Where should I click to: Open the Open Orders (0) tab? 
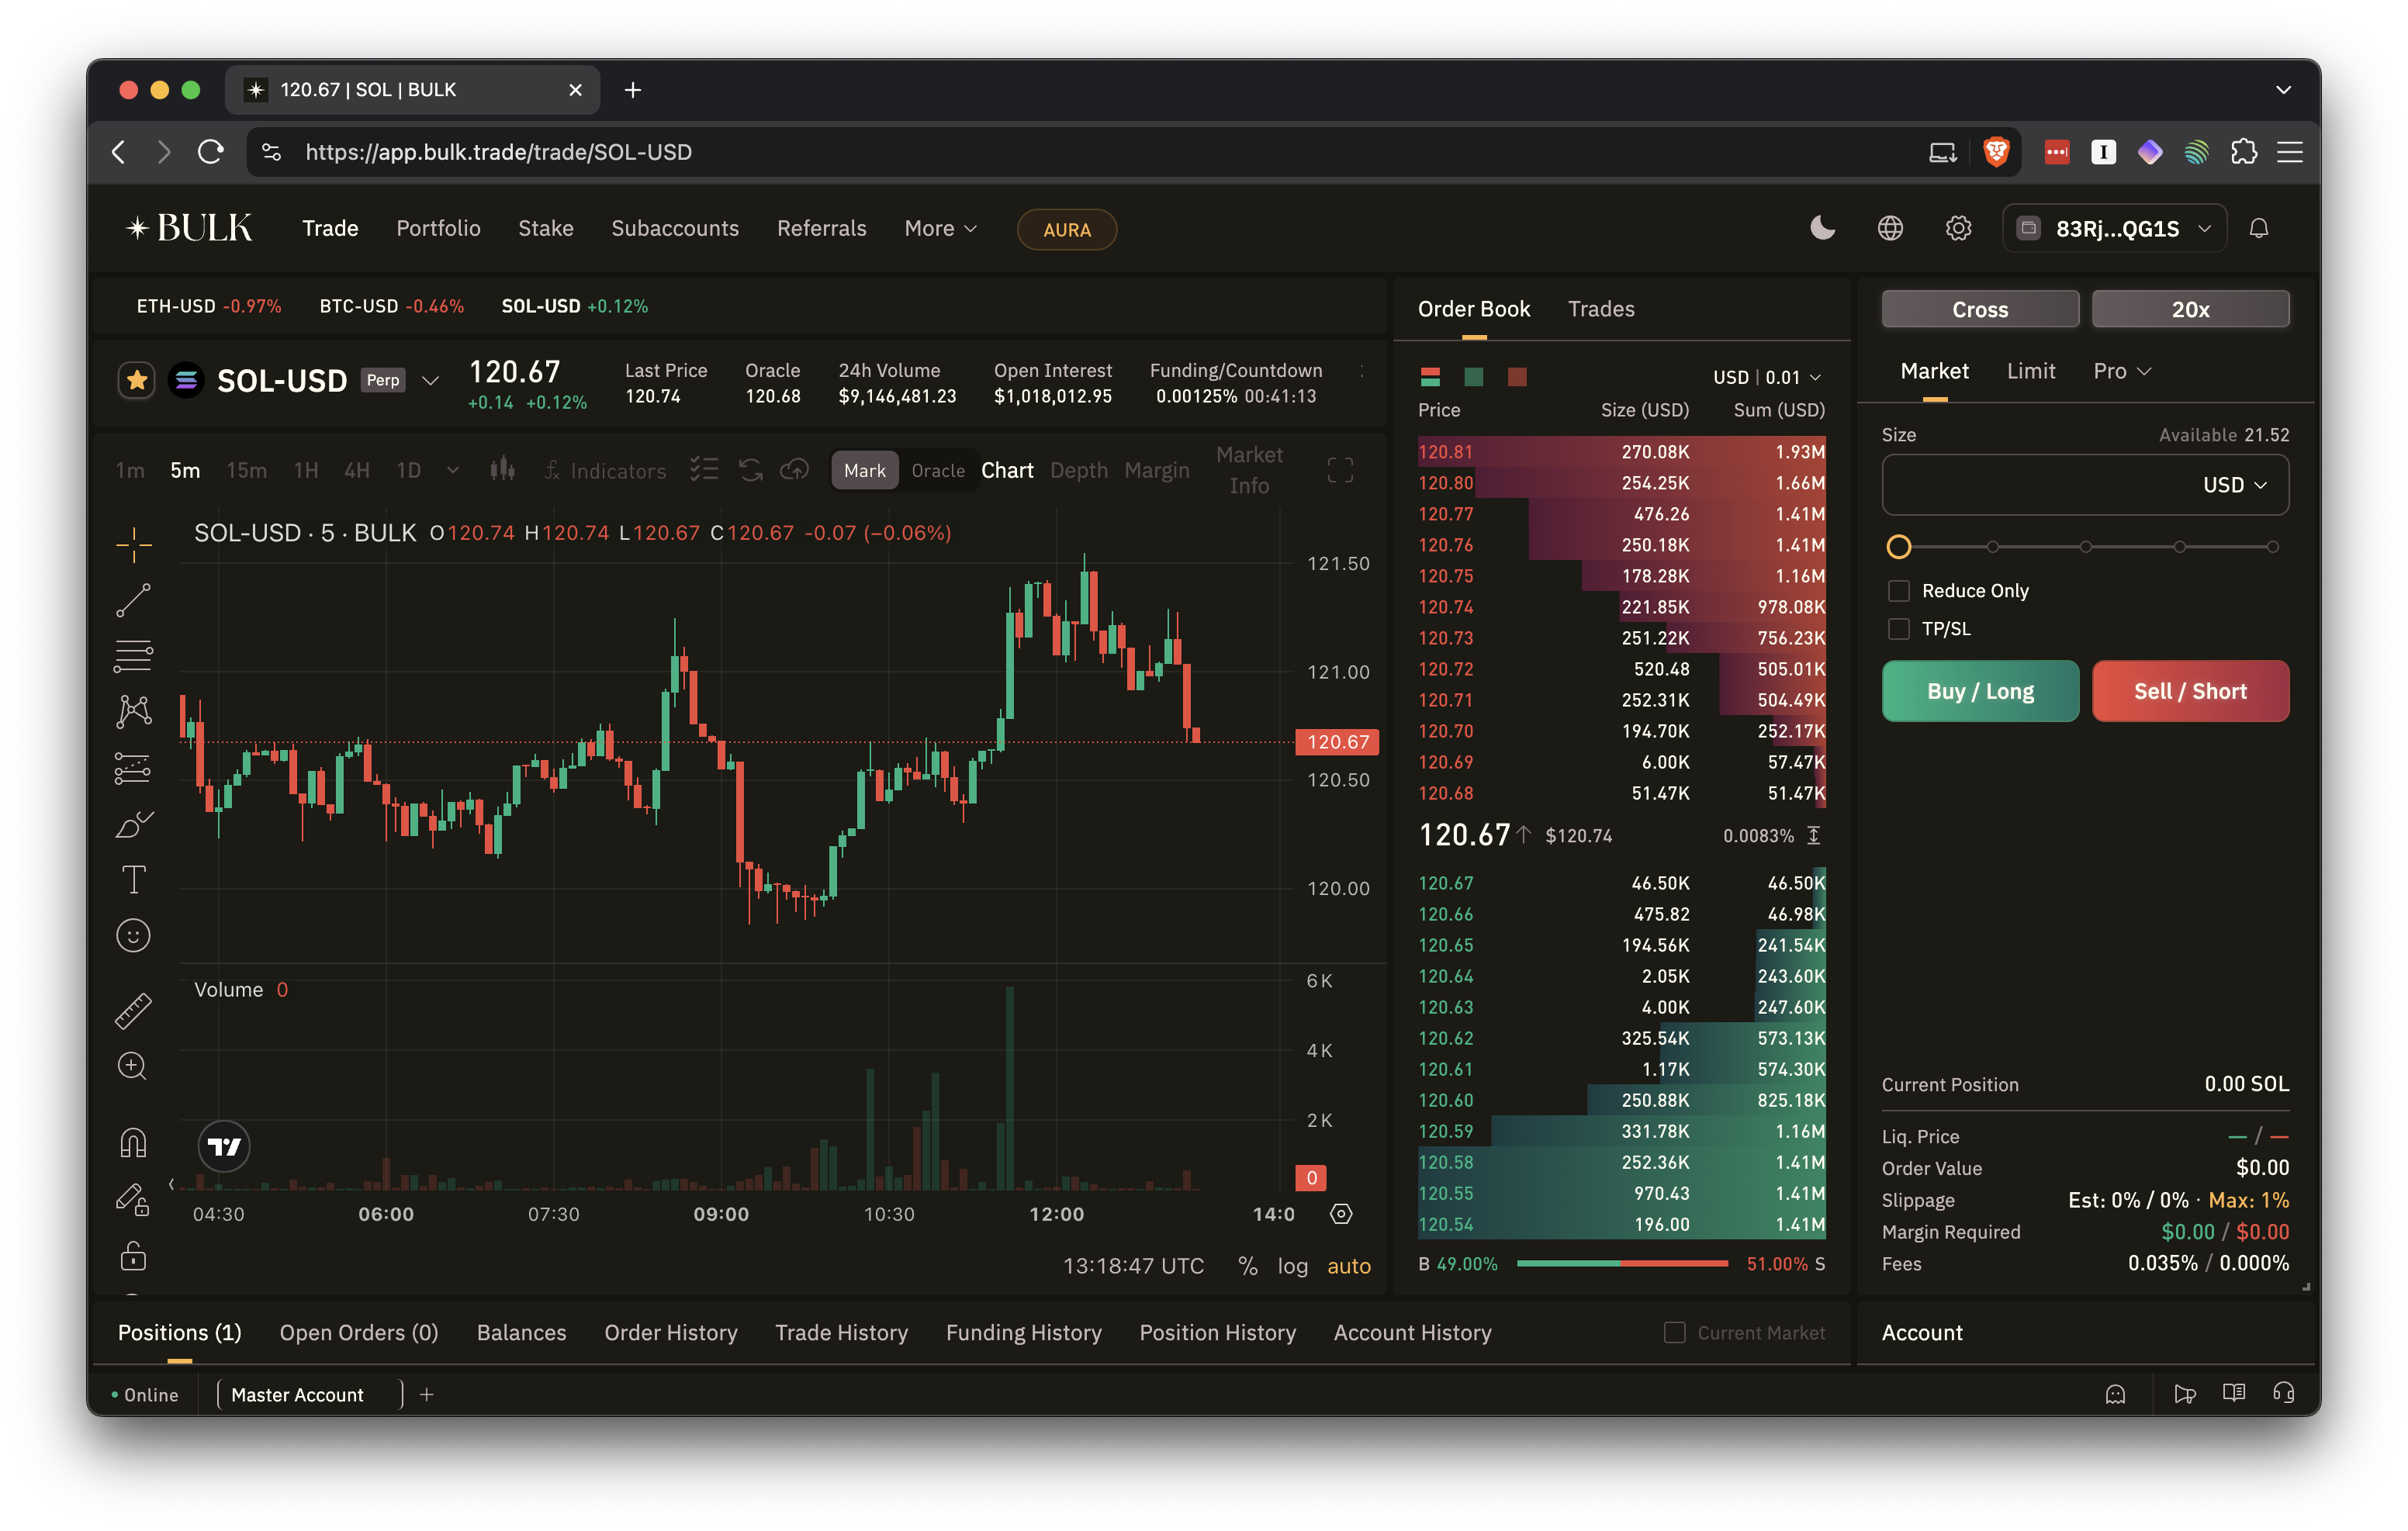[x=359, y=1333]
